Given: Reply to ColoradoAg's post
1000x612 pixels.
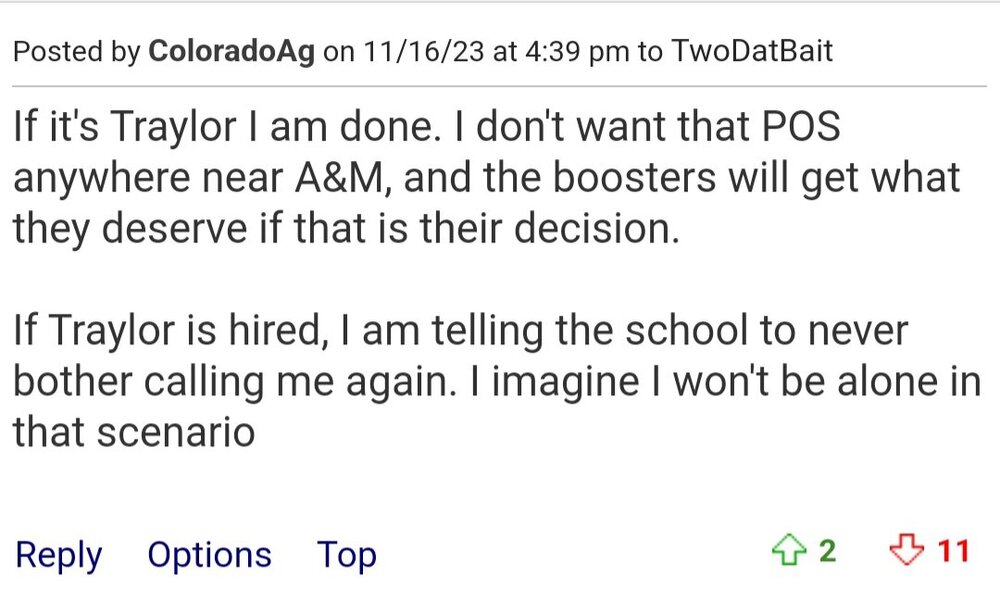Looking at the screenshot, I should click(x=58, y=555).
